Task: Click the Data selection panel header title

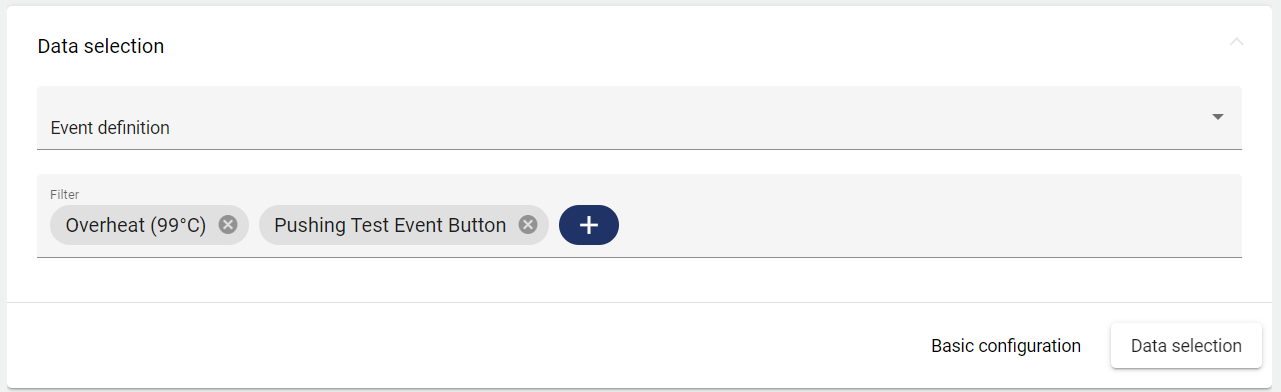Action: pos(101,46)
